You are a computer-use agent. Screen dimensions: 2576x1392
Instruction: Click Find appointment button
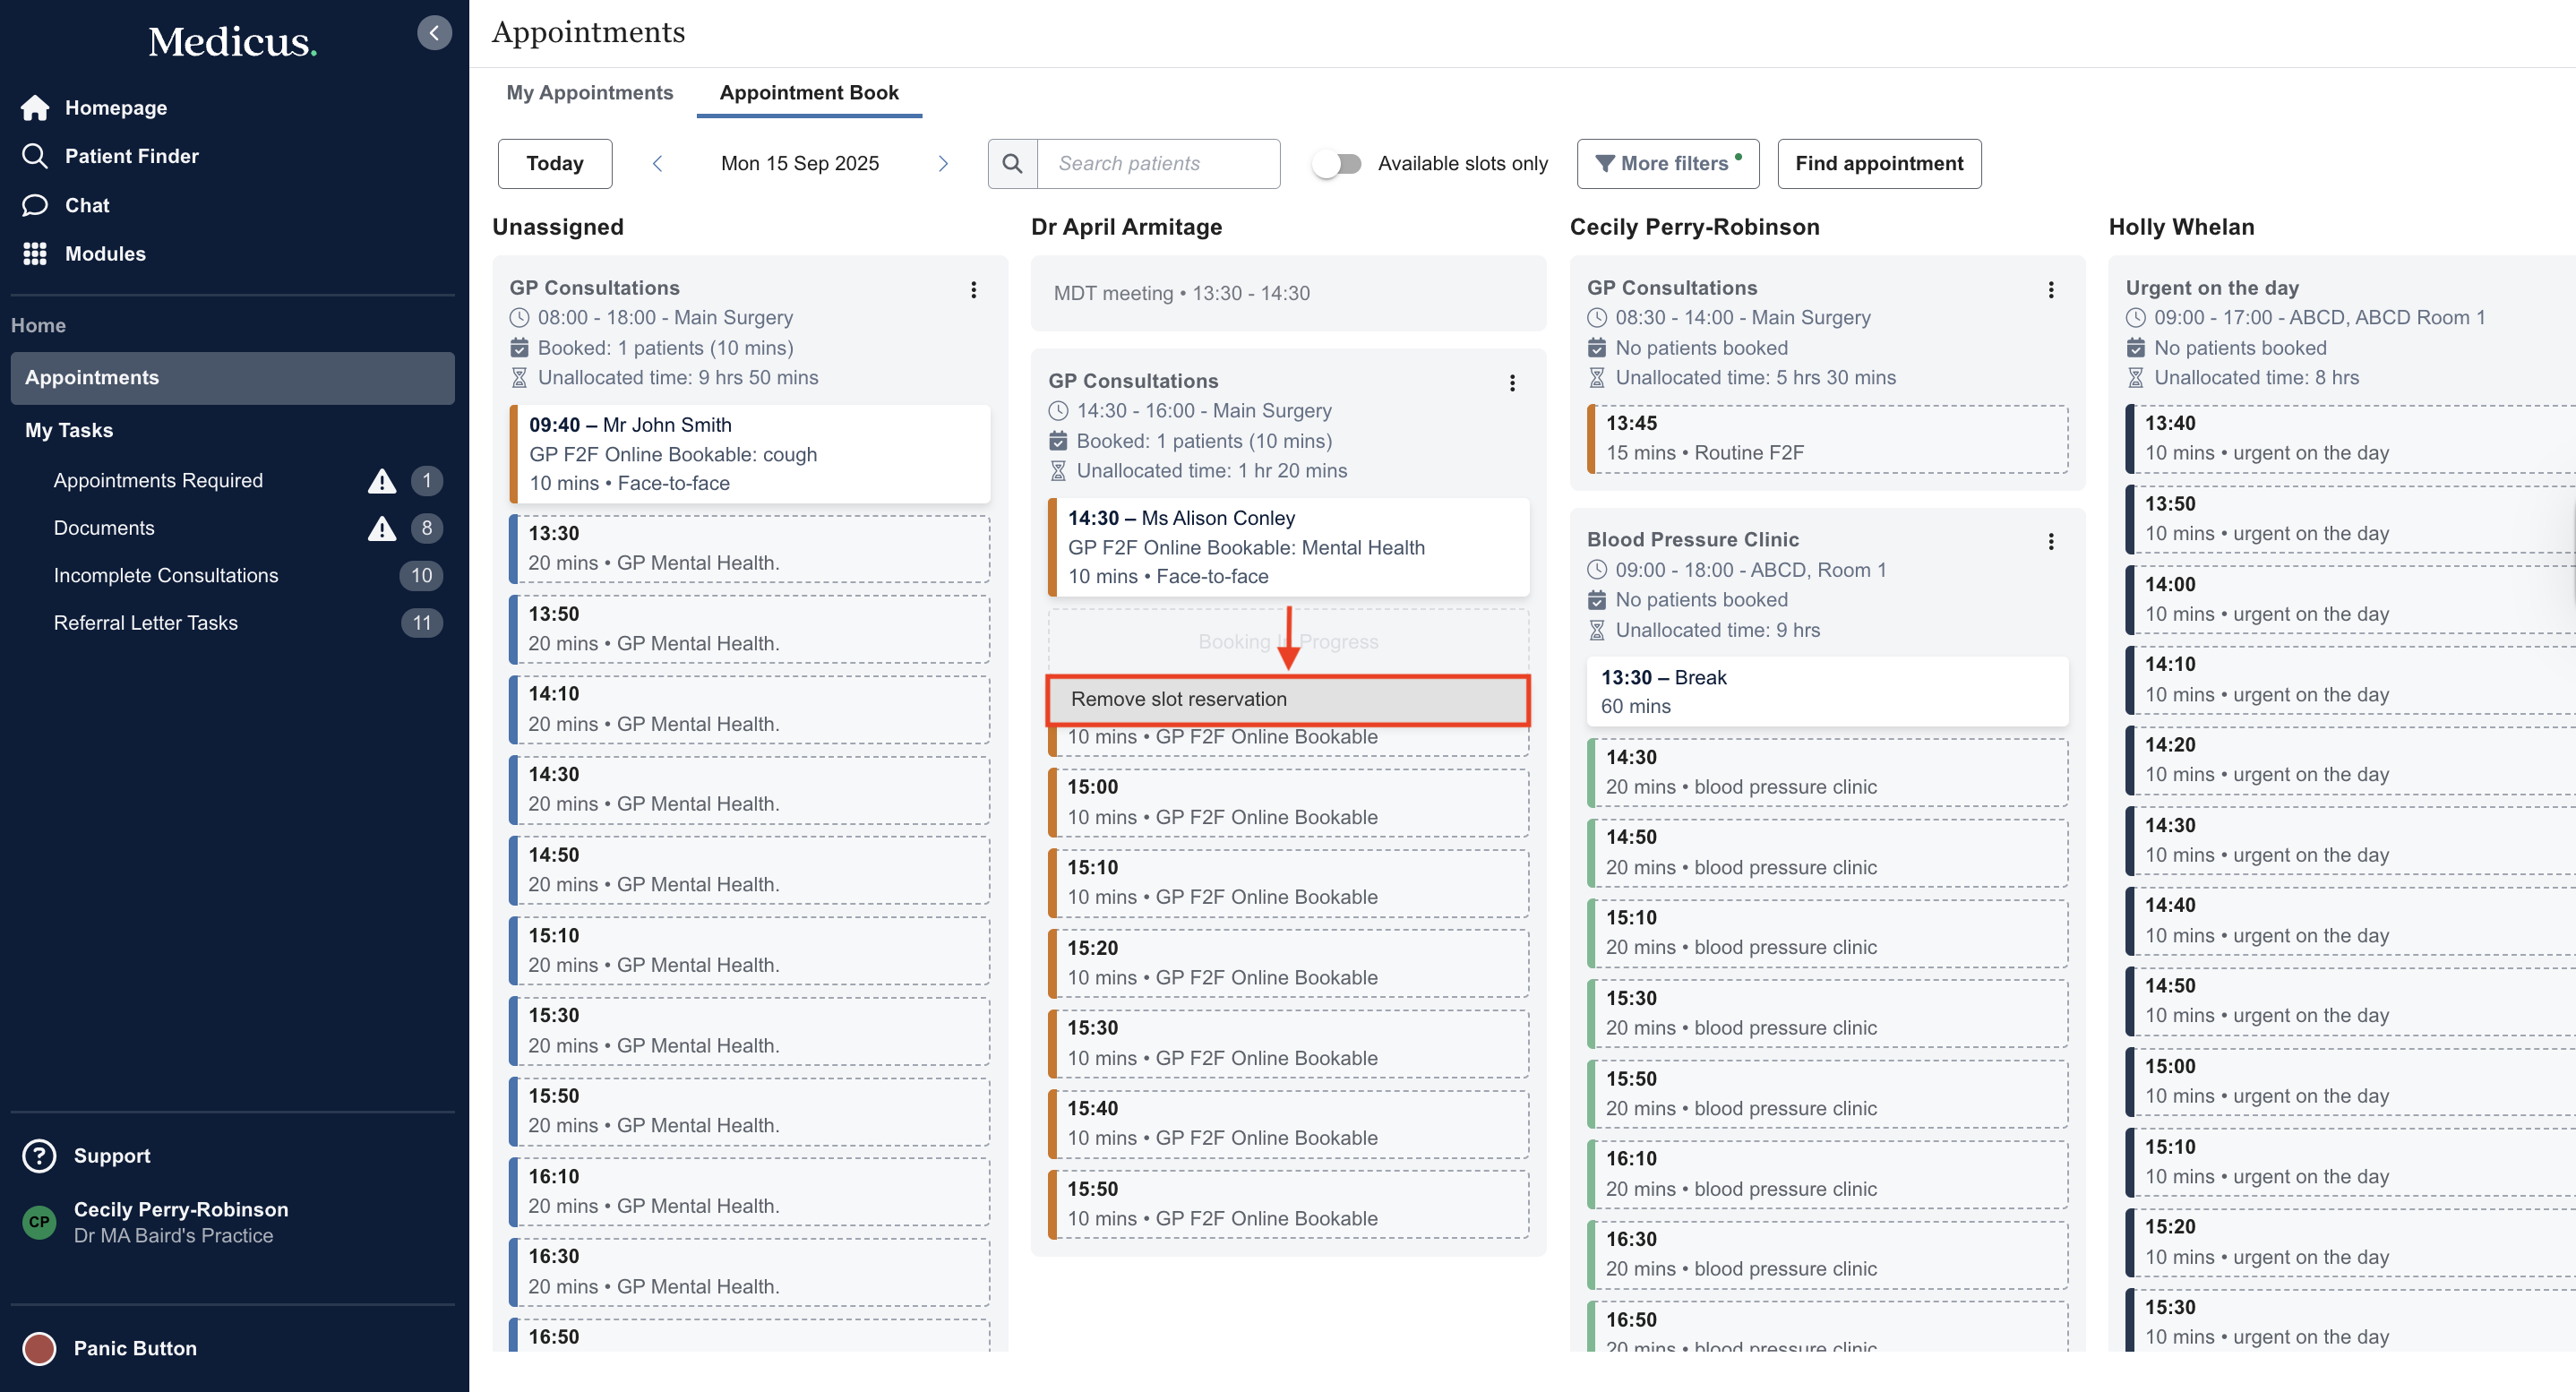point(1879,163)
